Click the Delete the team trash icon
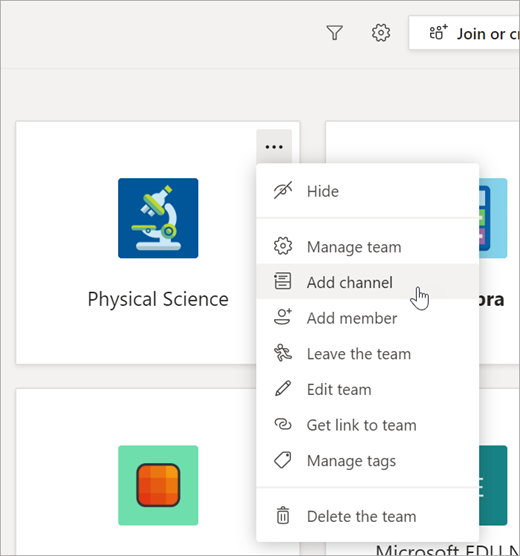This screenshot has height=556, width=520. tap(283, 515)
